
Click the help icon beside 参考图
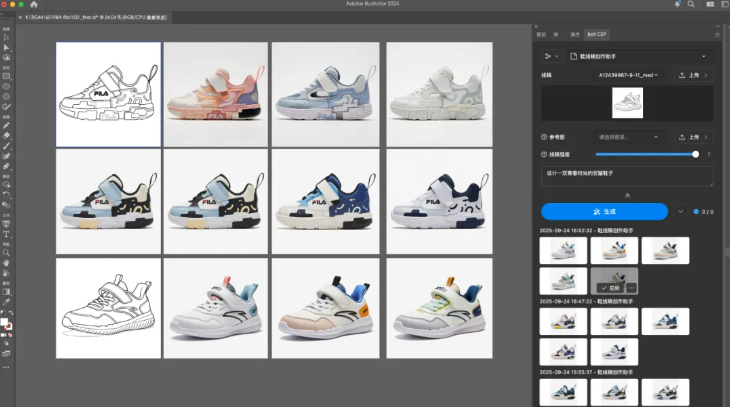[543, 137]
